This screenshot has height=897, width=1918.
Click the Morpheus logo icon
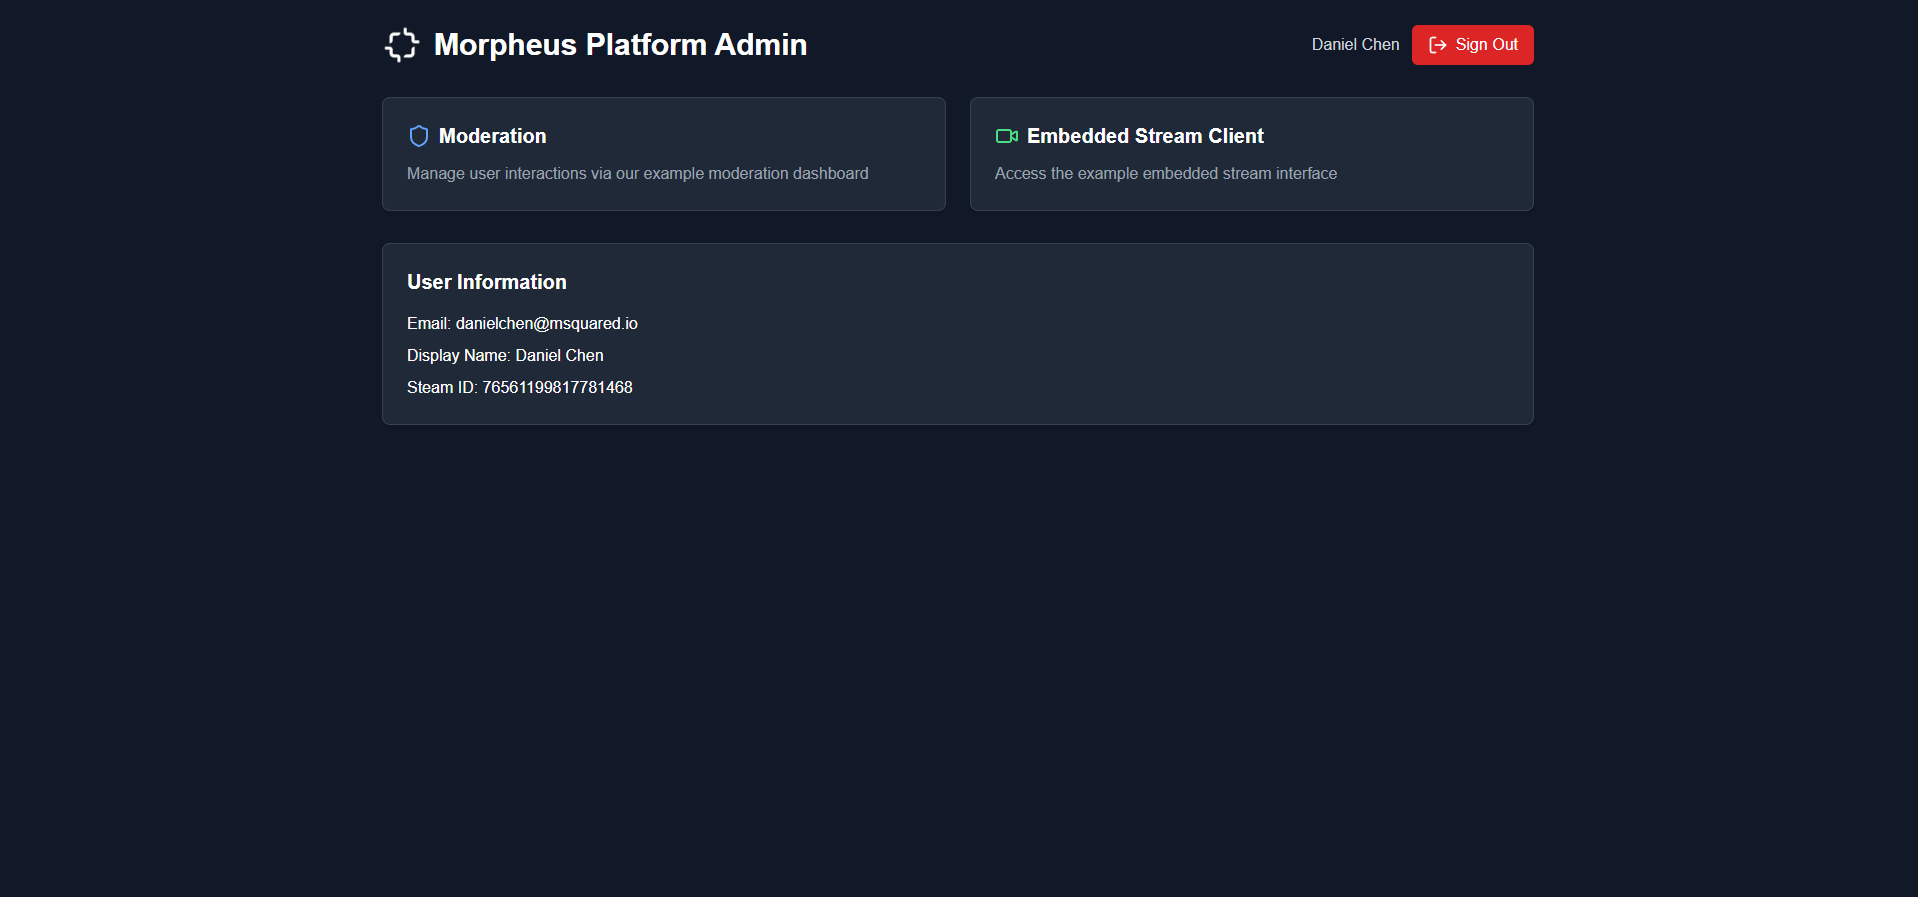tap(402, 45)
